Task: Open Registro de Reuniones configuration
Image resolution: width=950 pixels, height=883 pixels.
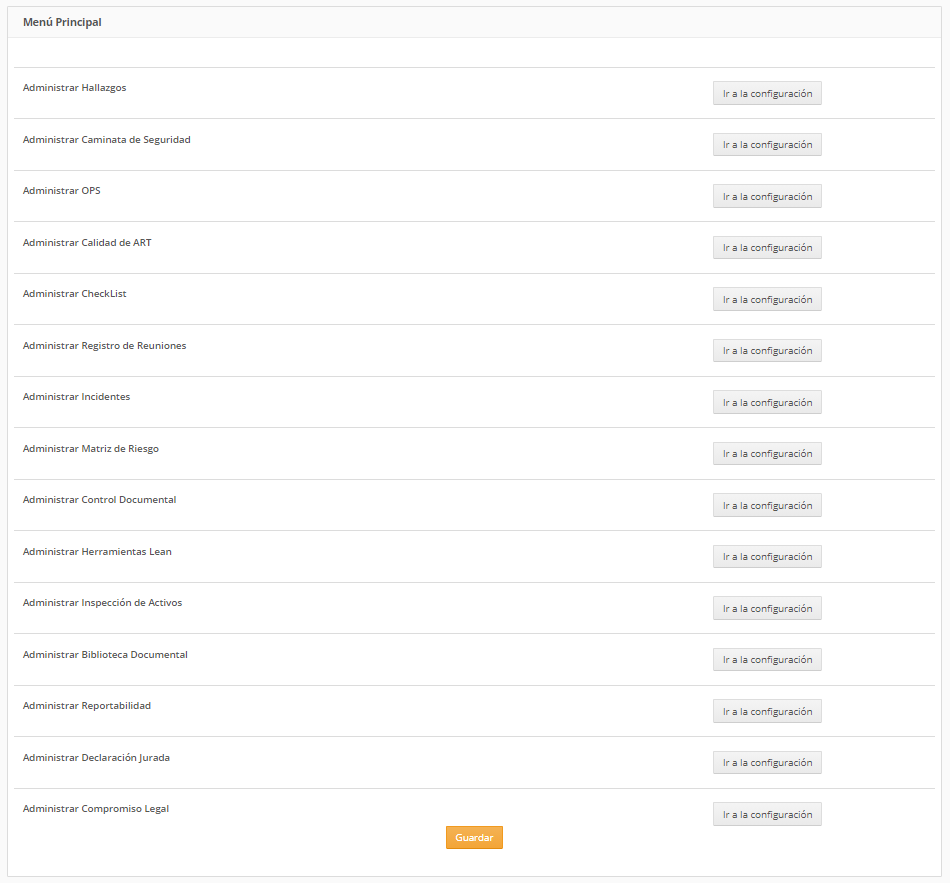Action: pyautogui.click(x=767, y=350)
